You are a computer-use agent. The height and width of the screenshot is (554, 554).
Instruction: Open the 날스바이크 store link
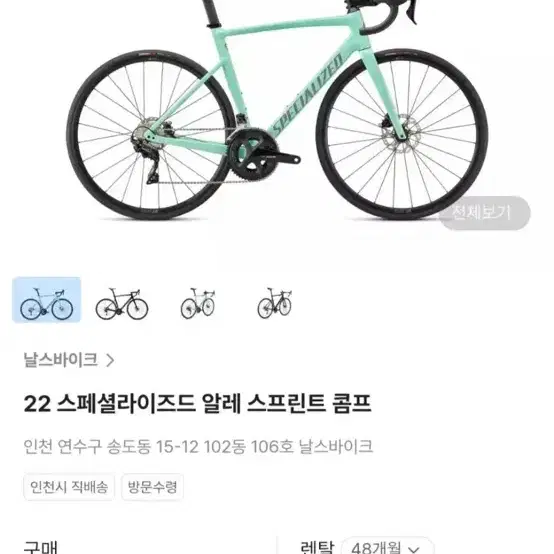click(61, 360)
